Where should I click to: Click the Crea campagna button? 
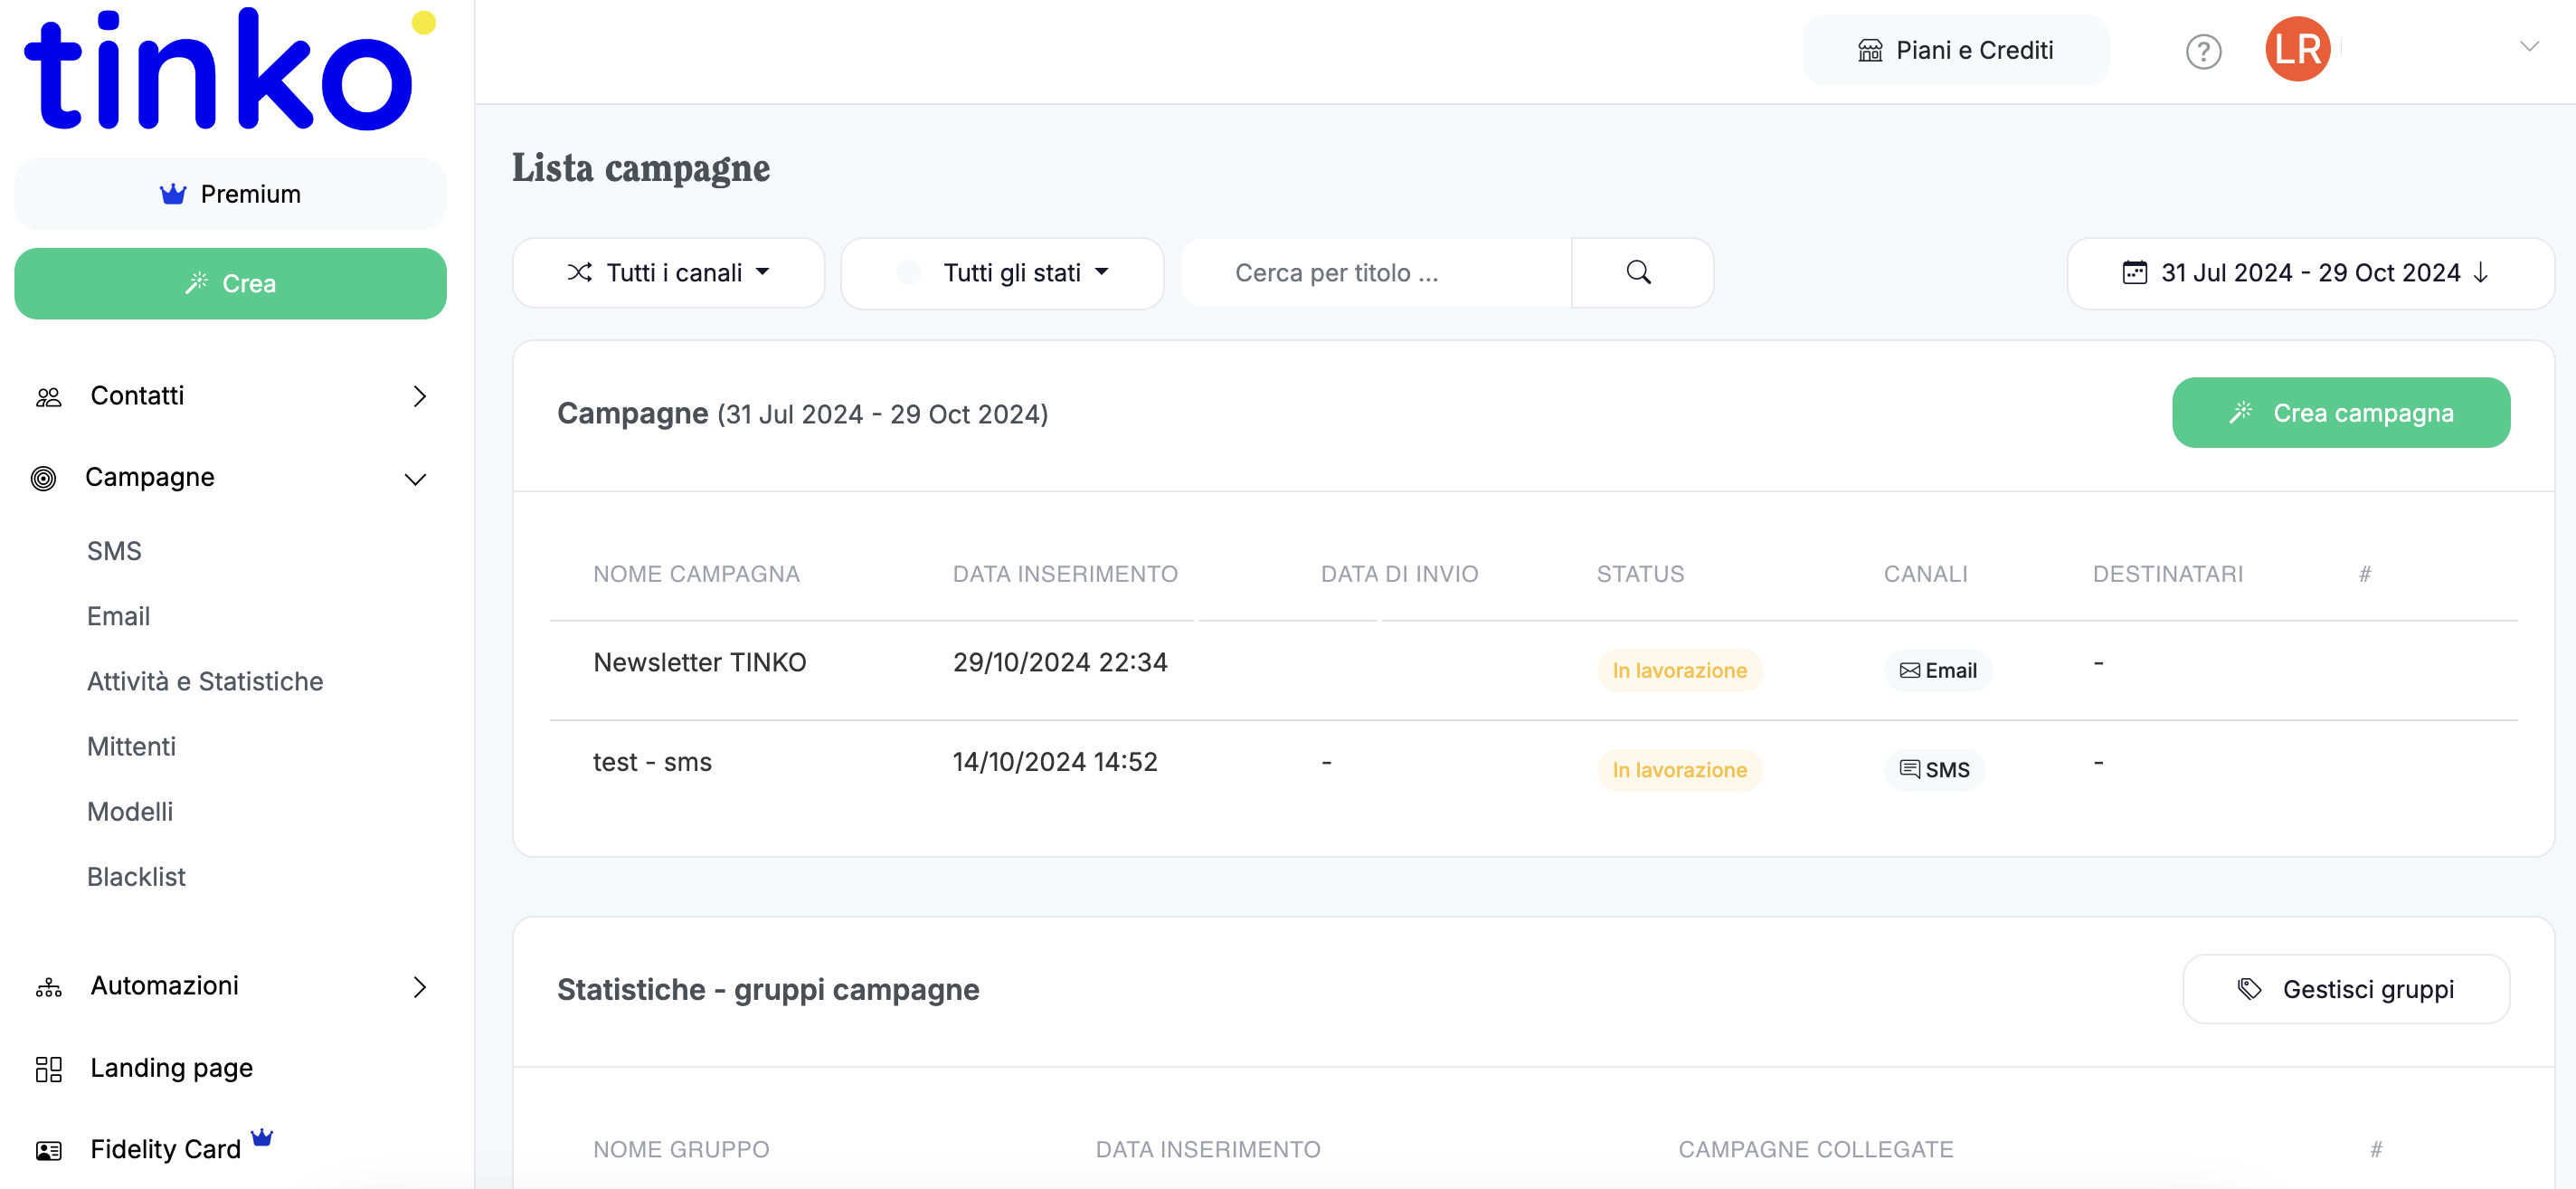tap(2340, 412)
